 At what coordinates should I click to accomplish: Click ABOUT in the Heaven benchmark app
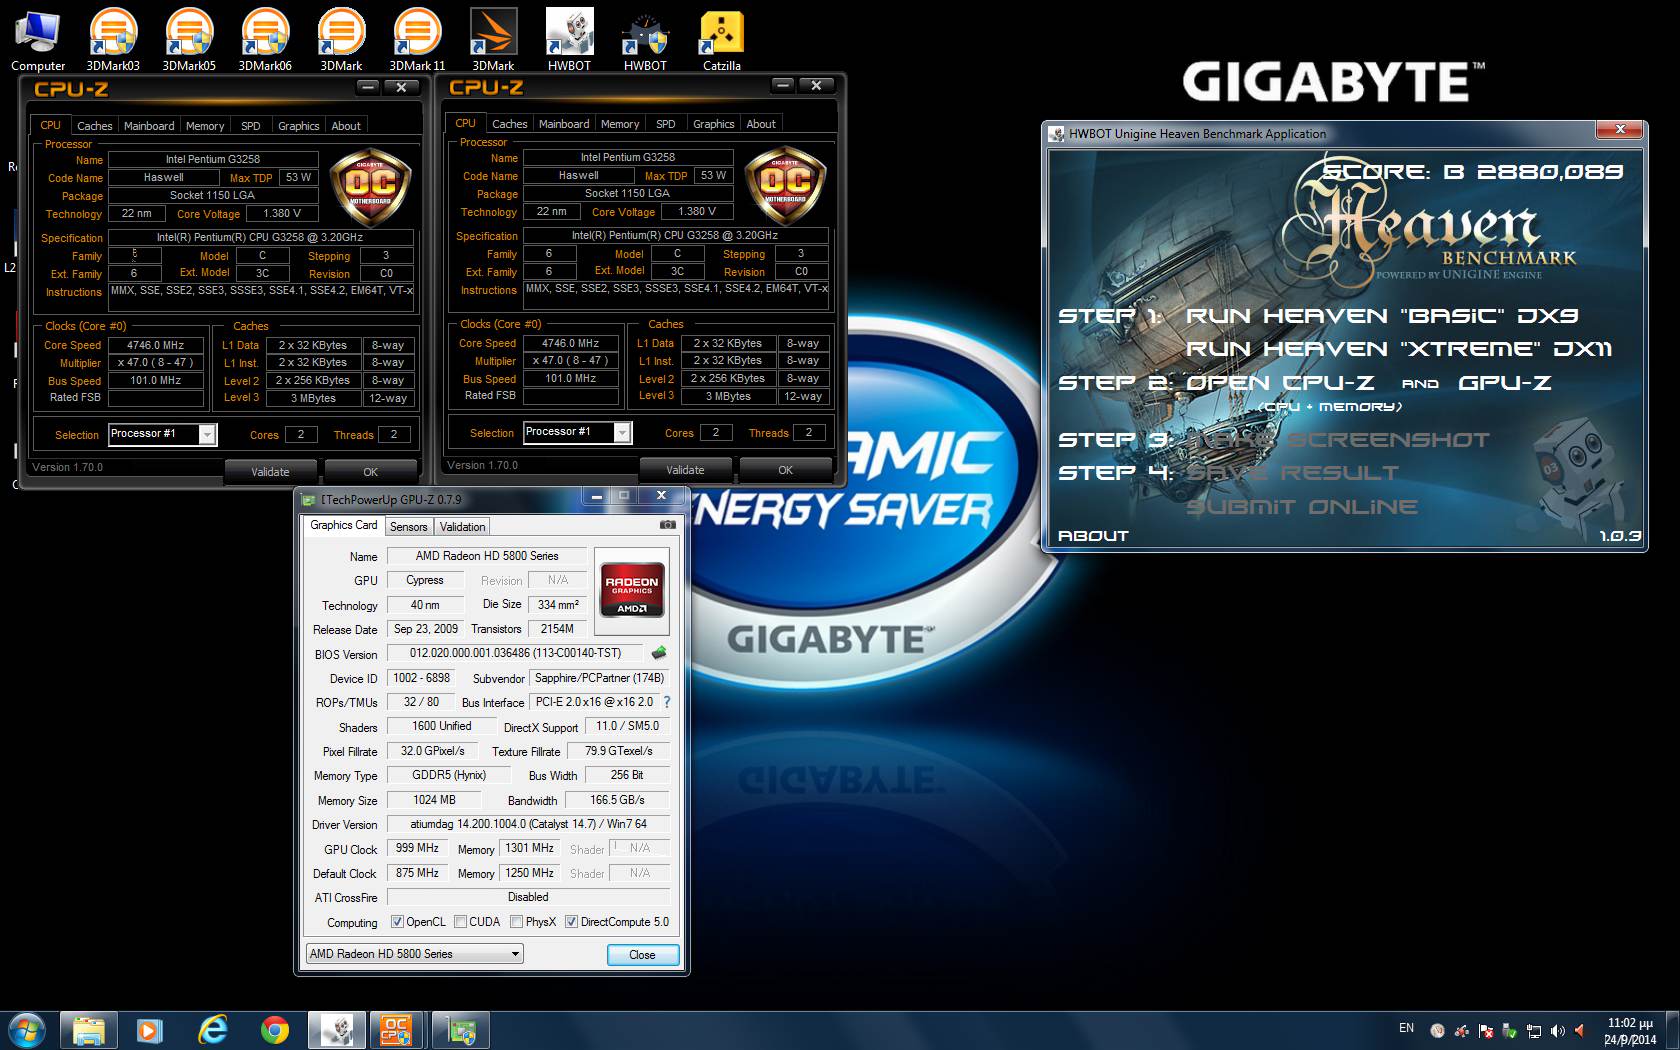pyautogui.click(x=1093, y=536)
